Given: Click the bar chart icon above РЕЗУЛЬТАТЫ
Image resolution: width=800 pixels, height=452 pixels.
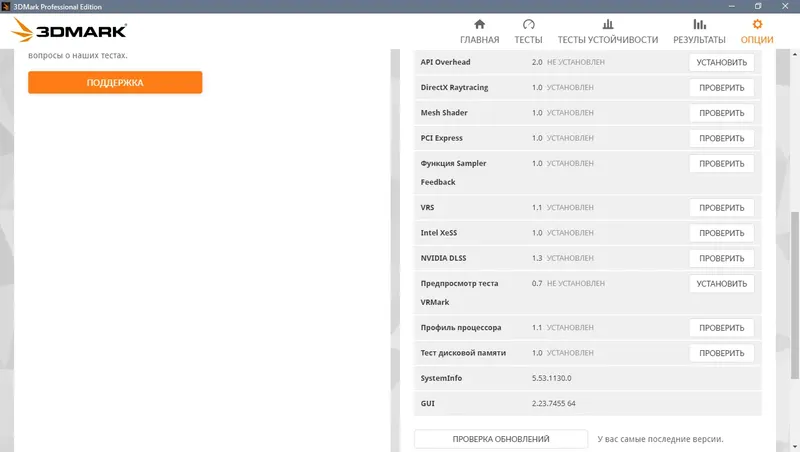Looking at the screenshot, I should pos(699,24).
